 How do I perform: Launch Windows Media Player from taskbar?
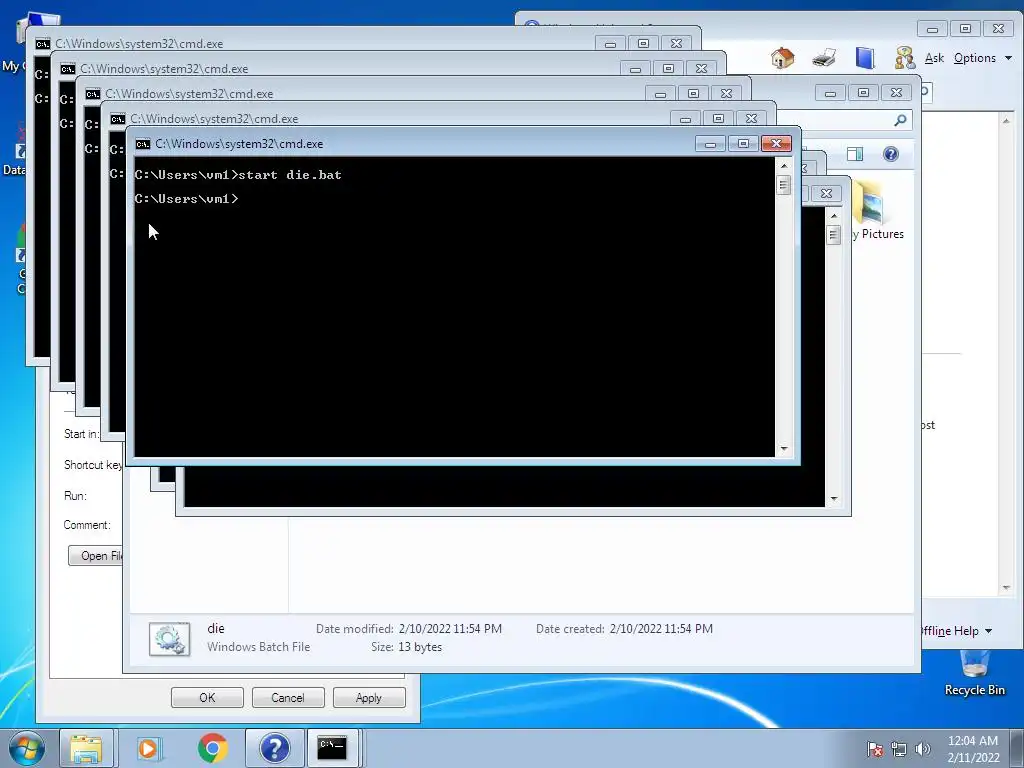coord(148,748)
